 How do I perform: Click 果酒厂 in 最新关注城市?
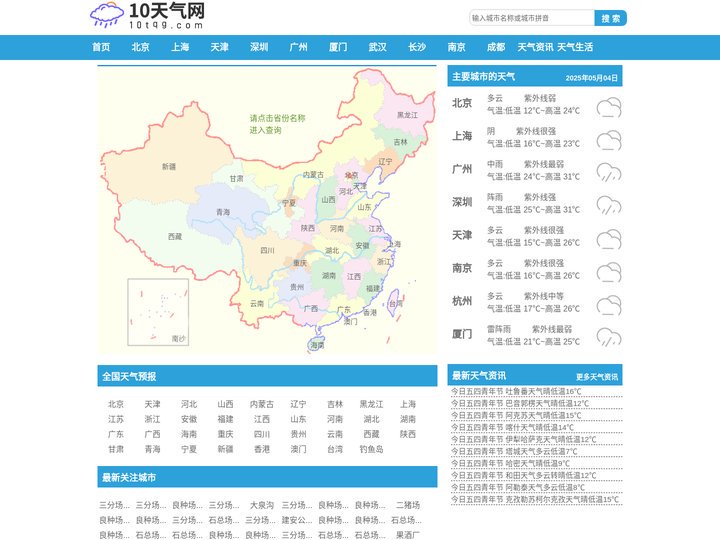tap(408, 535)
